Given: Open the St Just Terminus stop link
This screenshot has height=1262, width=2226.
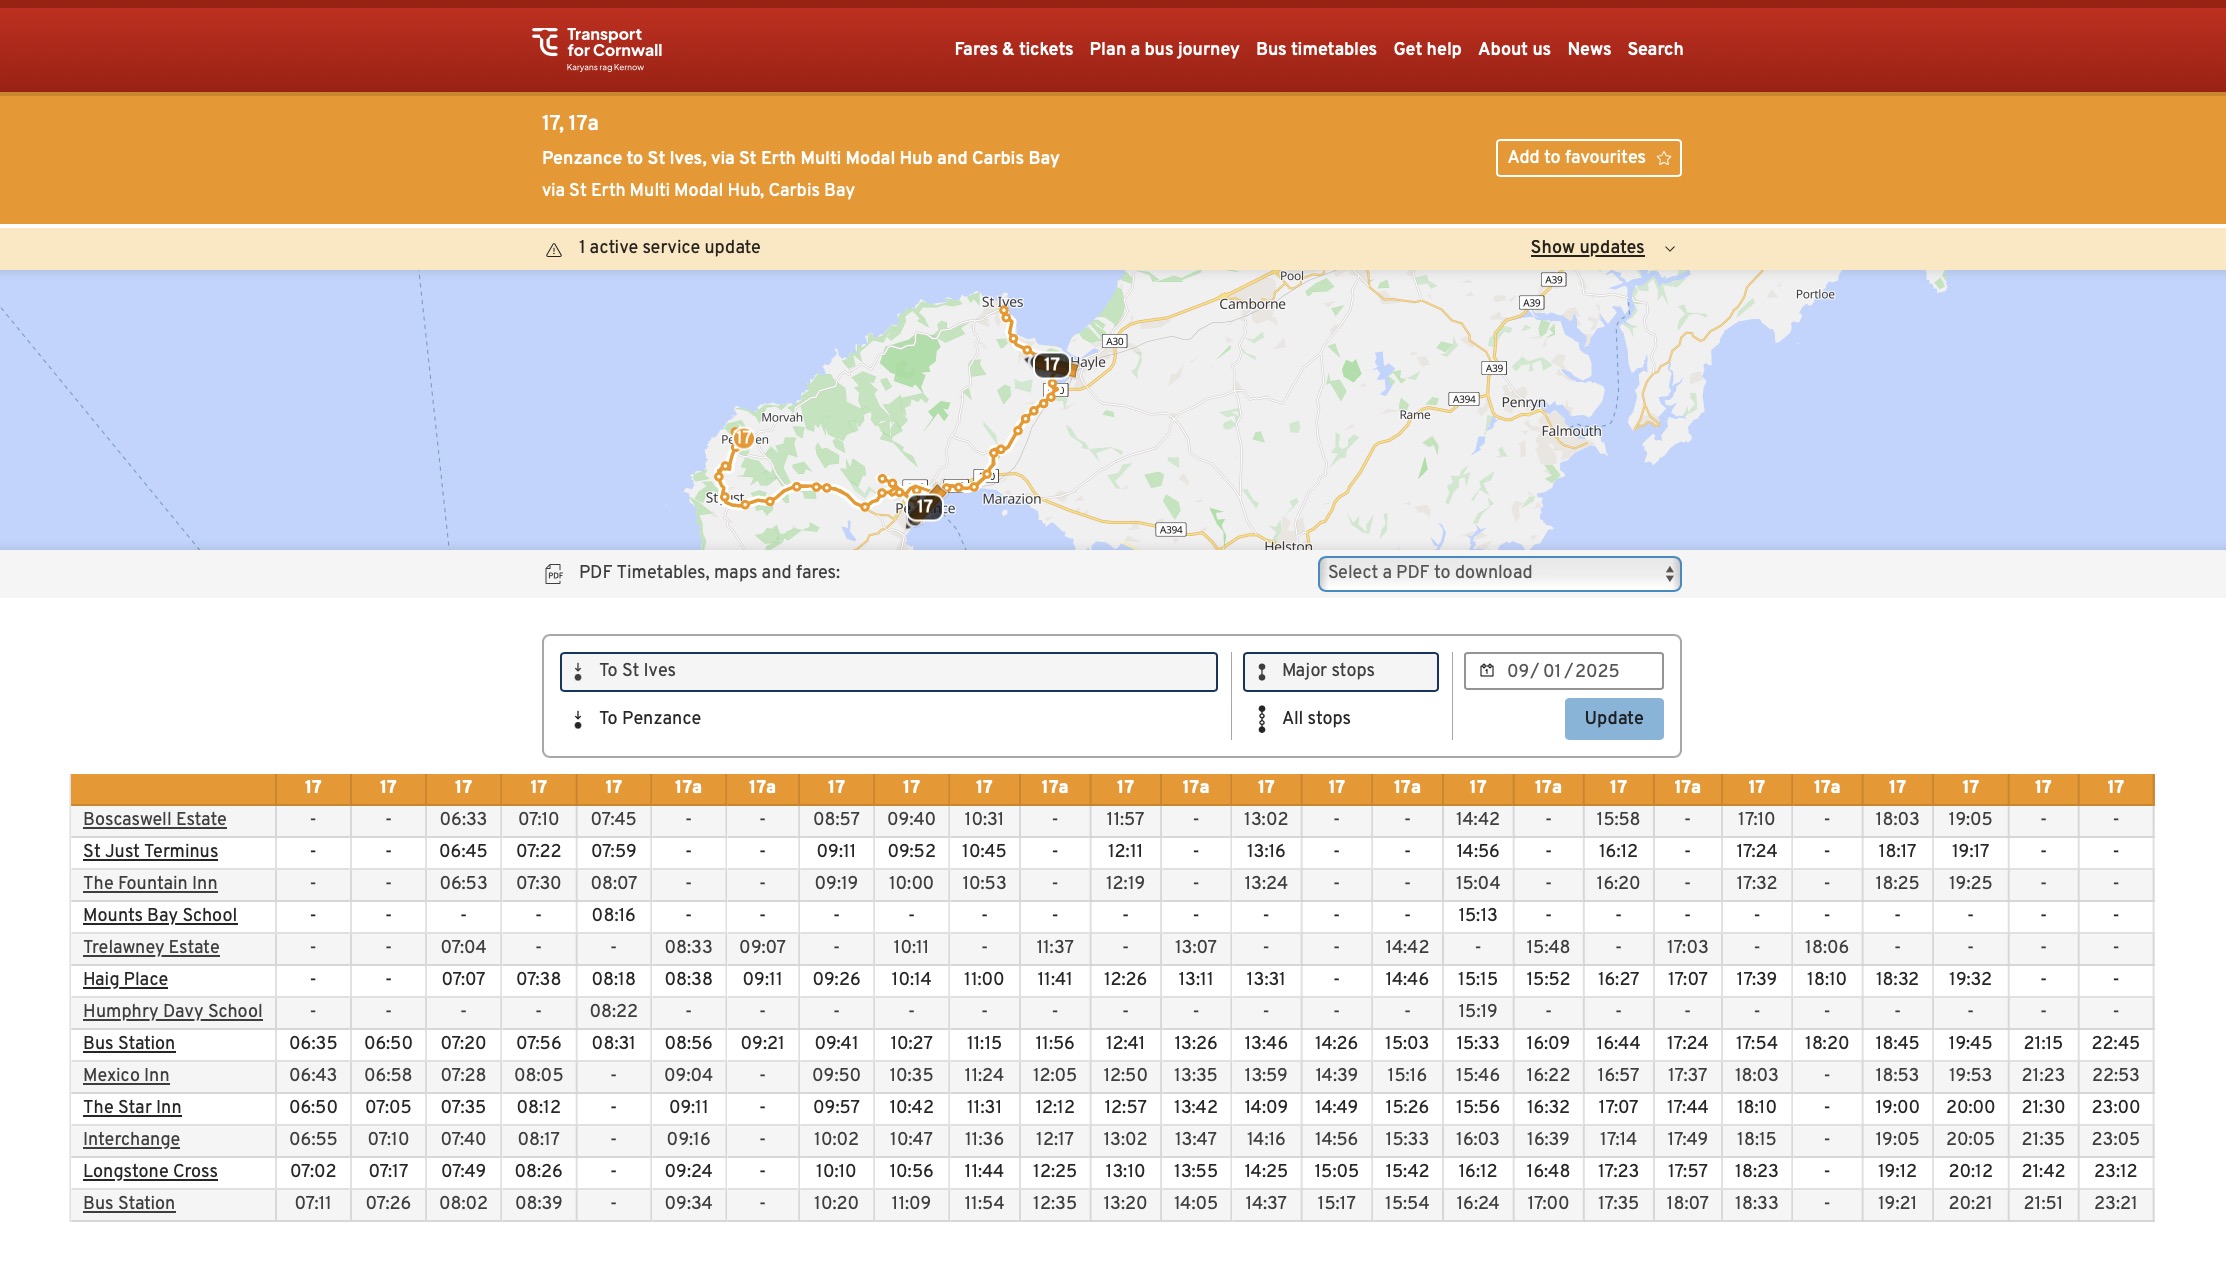Looking at the screenshot, I should [x=150, y=852].
